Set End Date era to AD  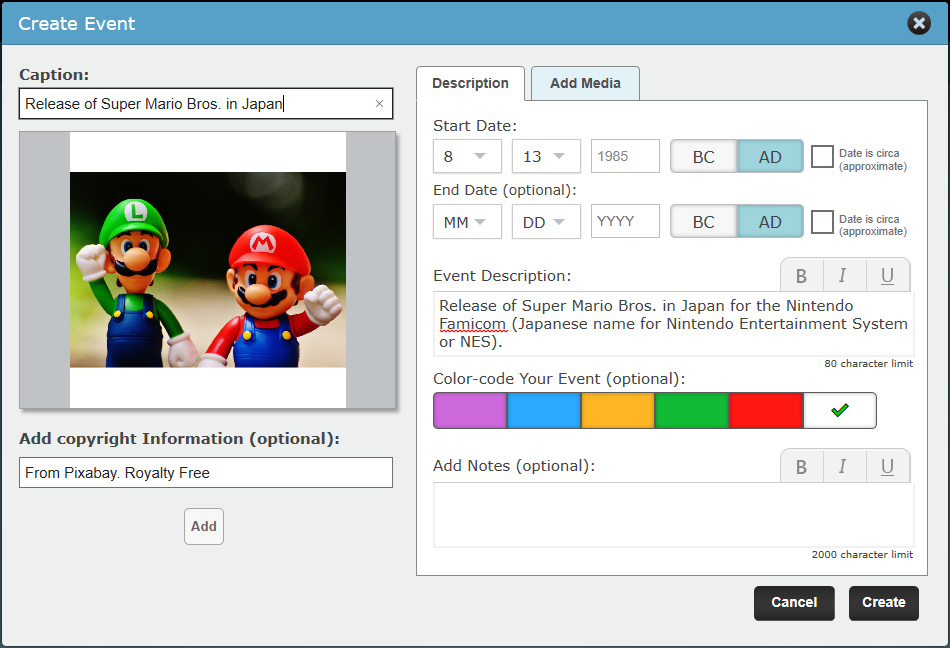coord(770,222)
